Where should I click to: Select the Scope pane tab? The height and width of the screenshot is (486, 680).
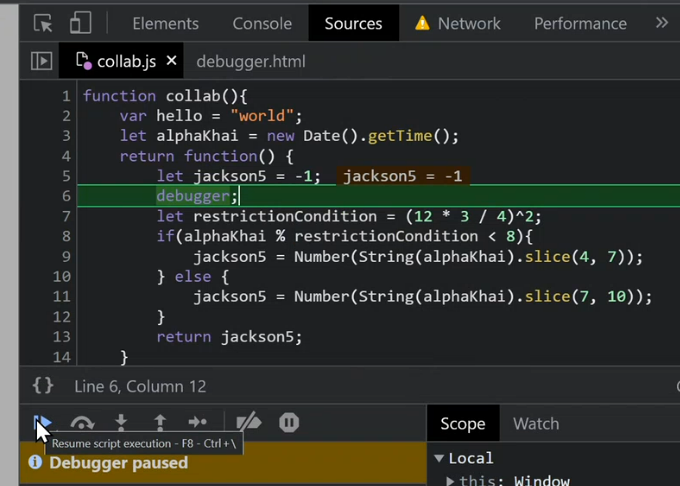(x=463, y=424)
